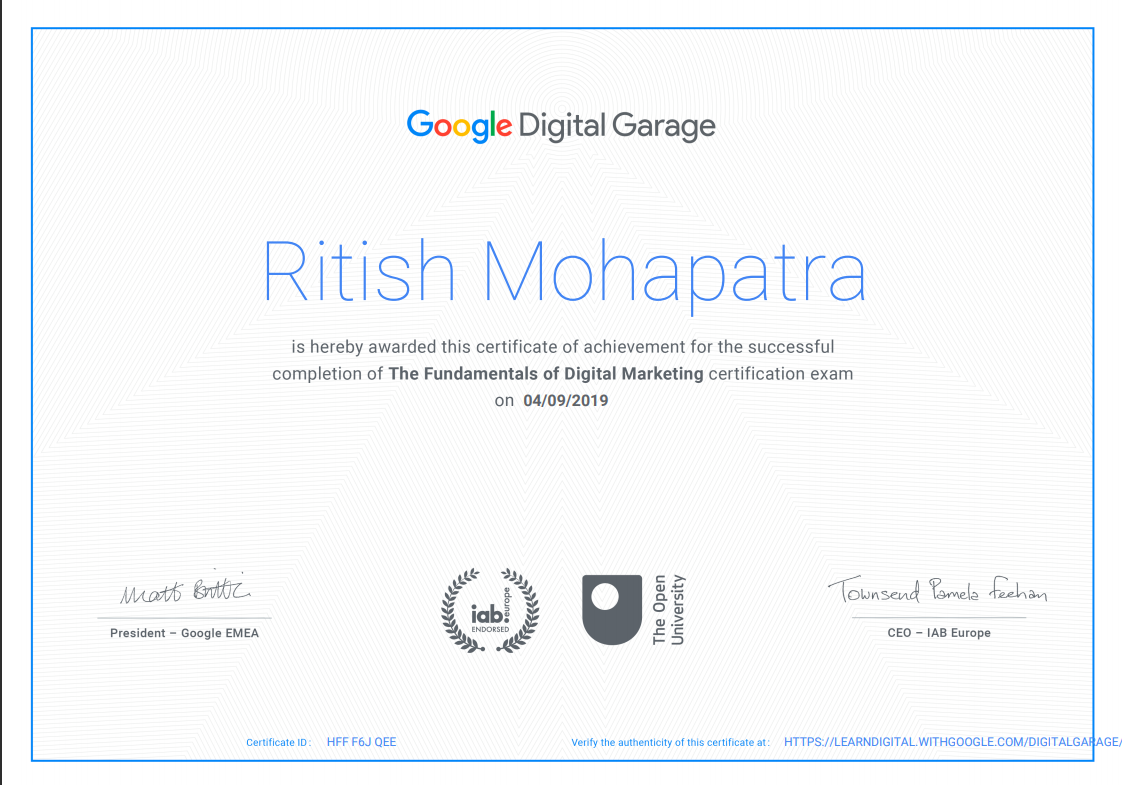Click the exam date 04/09/2019
Screen dimensions: 1122x785
(x=566, y=401)
